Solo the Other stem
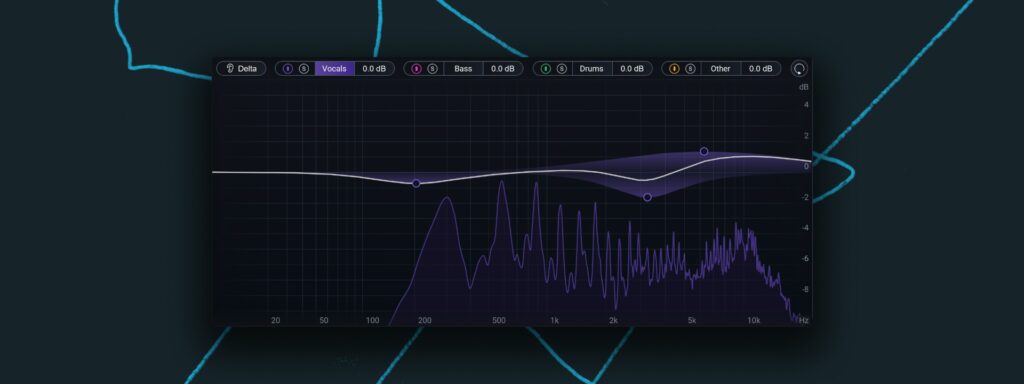 click(690, 69)
